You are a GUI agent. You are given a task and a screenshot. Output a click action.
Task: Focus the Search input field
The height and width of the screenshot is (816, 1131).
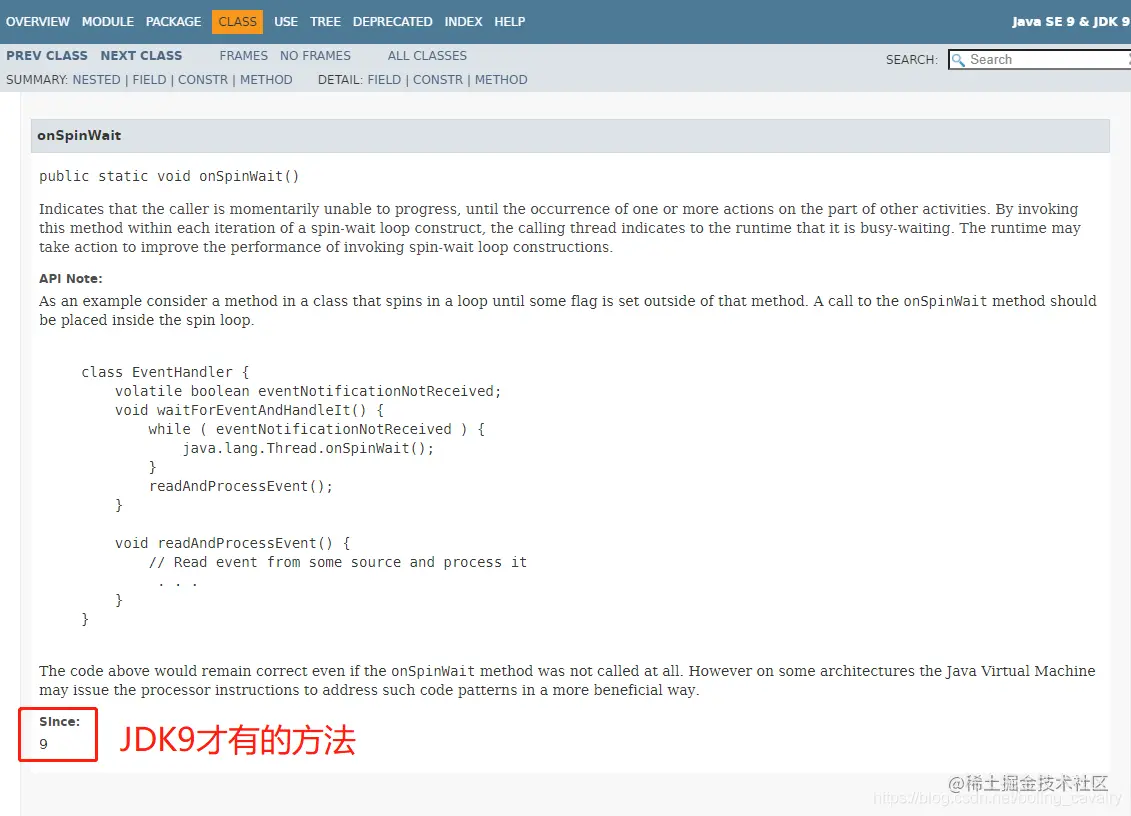1041,60
